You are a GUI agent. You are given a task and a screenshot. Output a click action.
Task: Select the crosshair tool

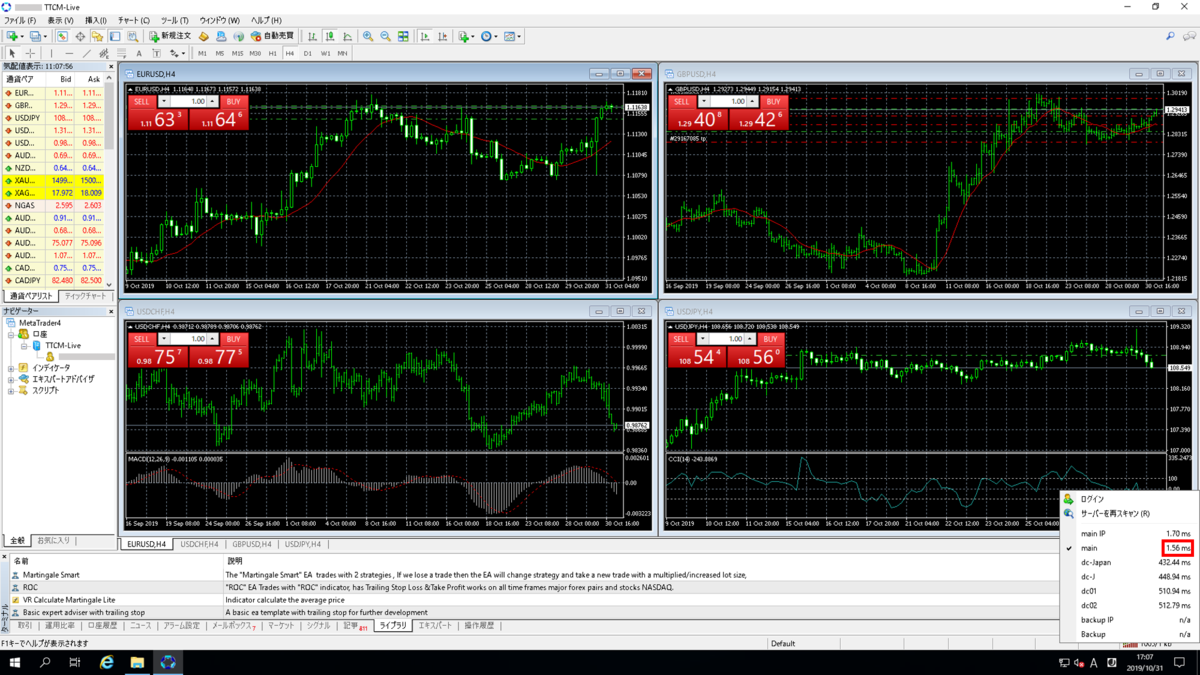[30, 53]
